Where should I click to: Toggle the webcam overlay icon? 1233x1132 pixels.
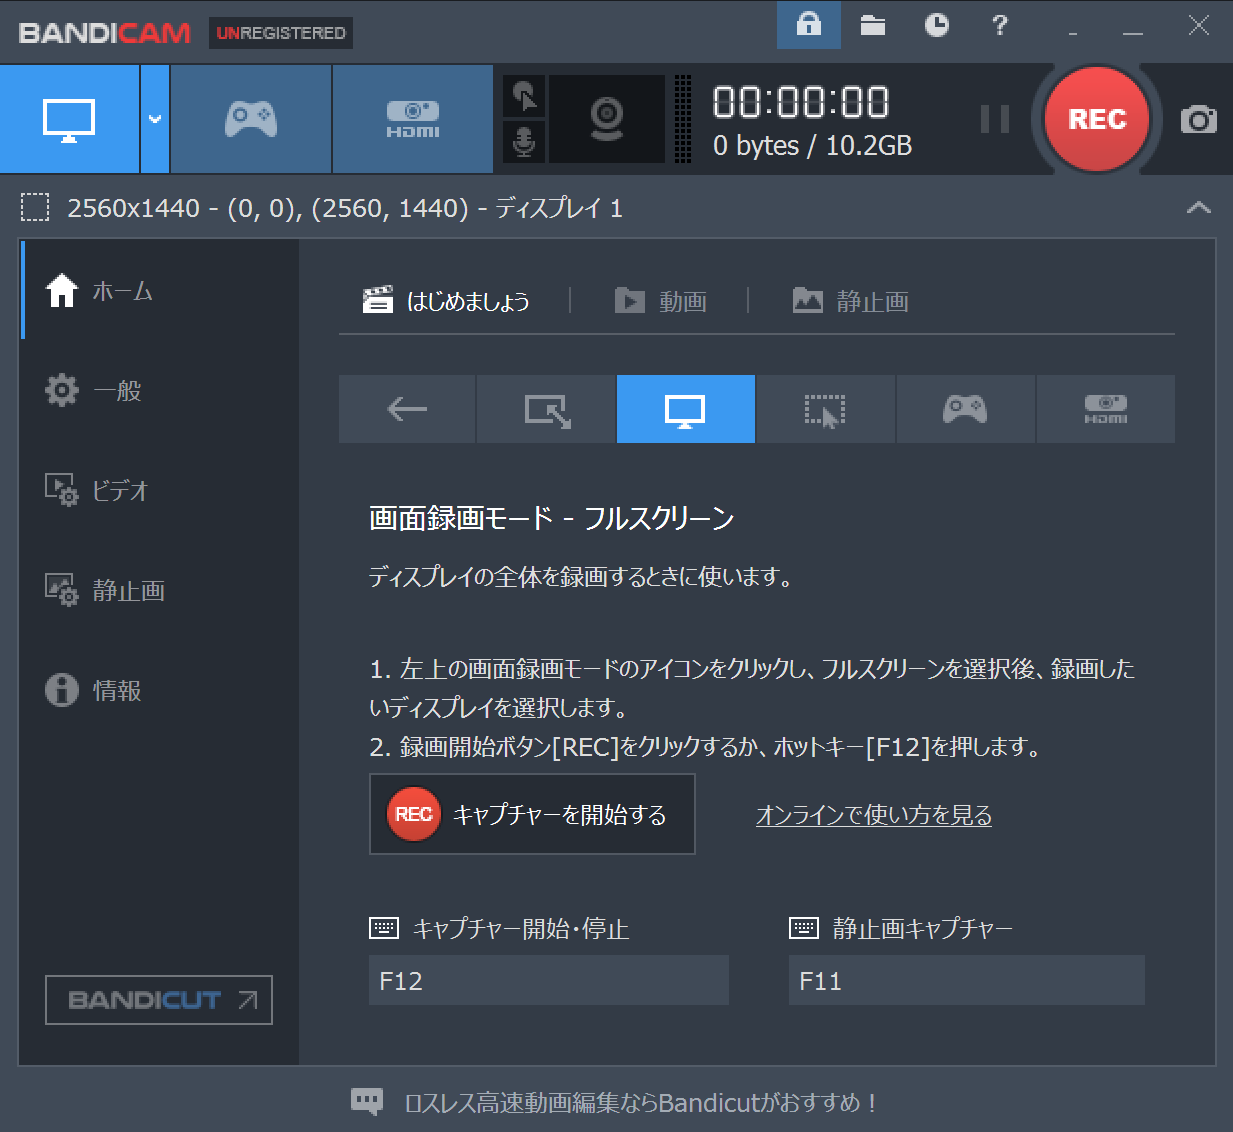click(x=607, y=119)
